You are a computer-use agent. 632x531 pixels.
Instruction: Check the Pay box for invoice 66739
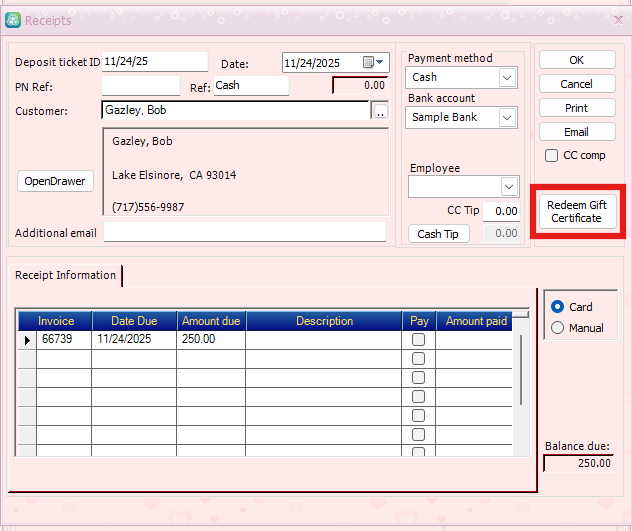point(418,340)
